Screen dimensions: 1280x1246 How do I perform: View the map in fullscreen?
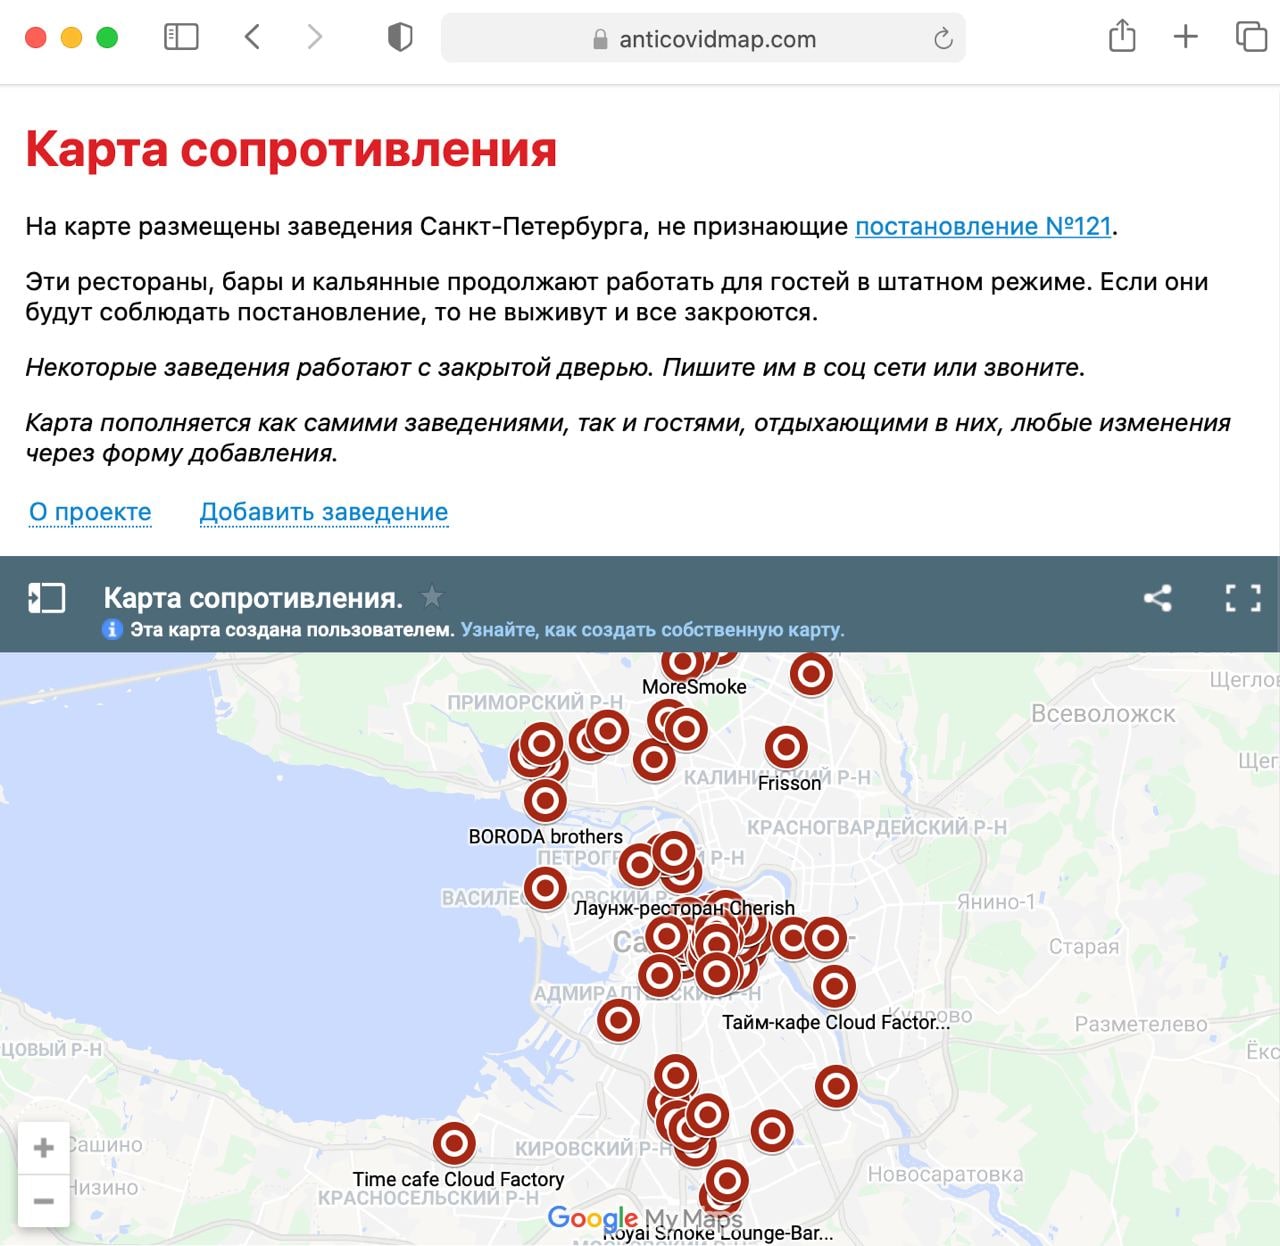(x=1243, y=598)
